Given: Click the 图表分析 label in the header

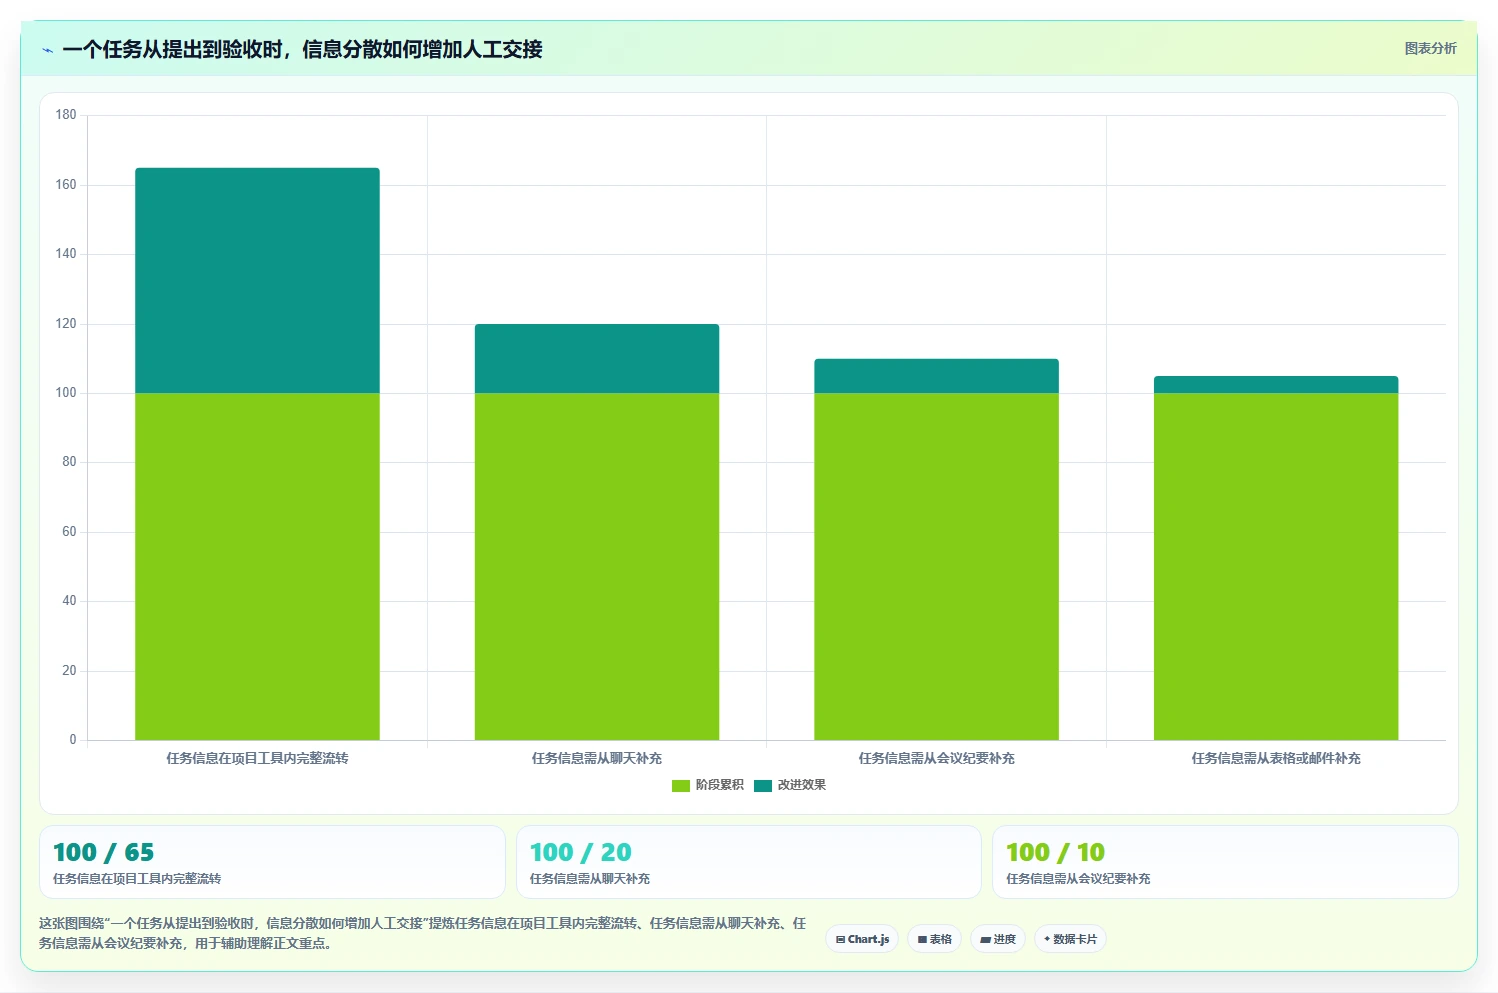Looking at the screenshot, I should [x=1430, y=48].
